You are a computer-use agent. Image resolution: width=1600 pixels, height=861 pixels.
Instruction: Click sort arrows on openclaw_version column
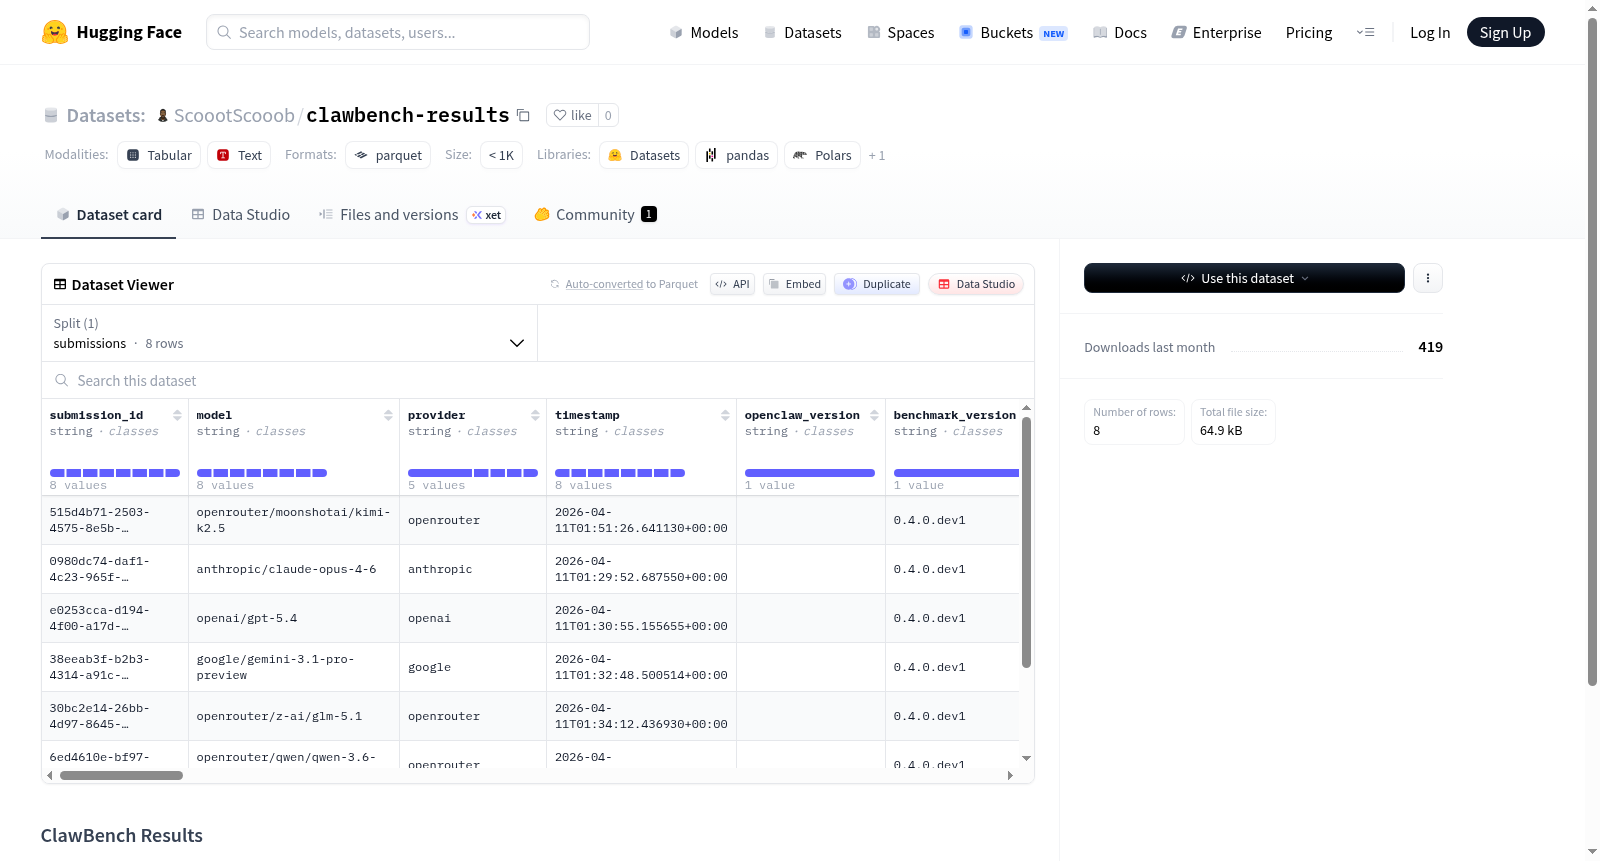pos(874,415)
